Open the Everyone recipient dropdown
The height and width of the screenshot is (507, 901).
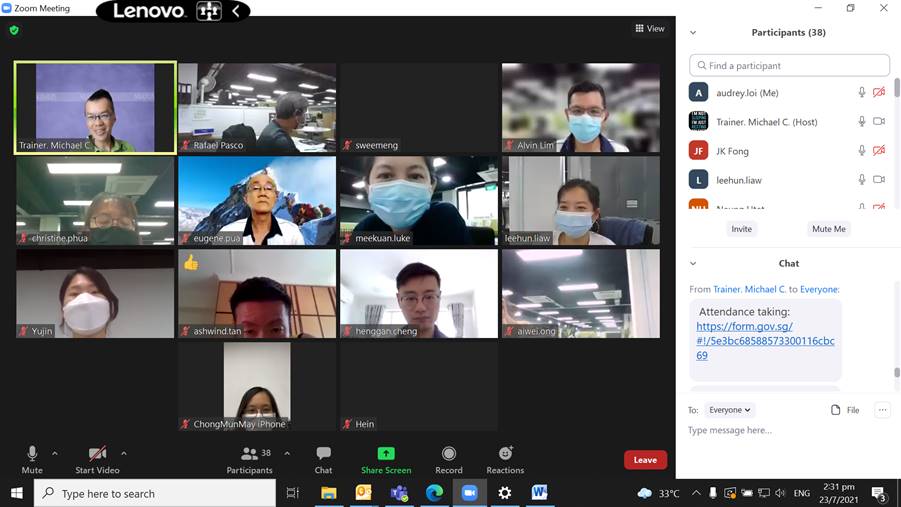pos(729,410)
